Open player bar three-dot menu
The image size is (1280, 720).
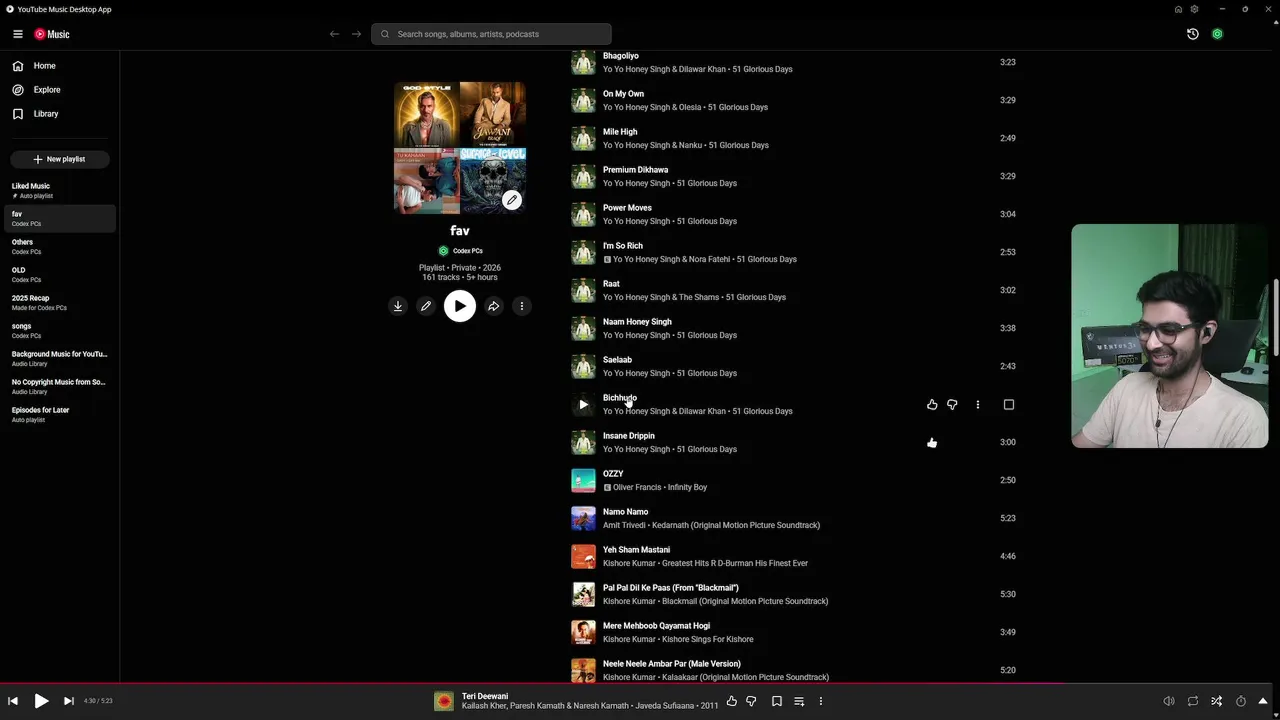(x=821, y=701)
